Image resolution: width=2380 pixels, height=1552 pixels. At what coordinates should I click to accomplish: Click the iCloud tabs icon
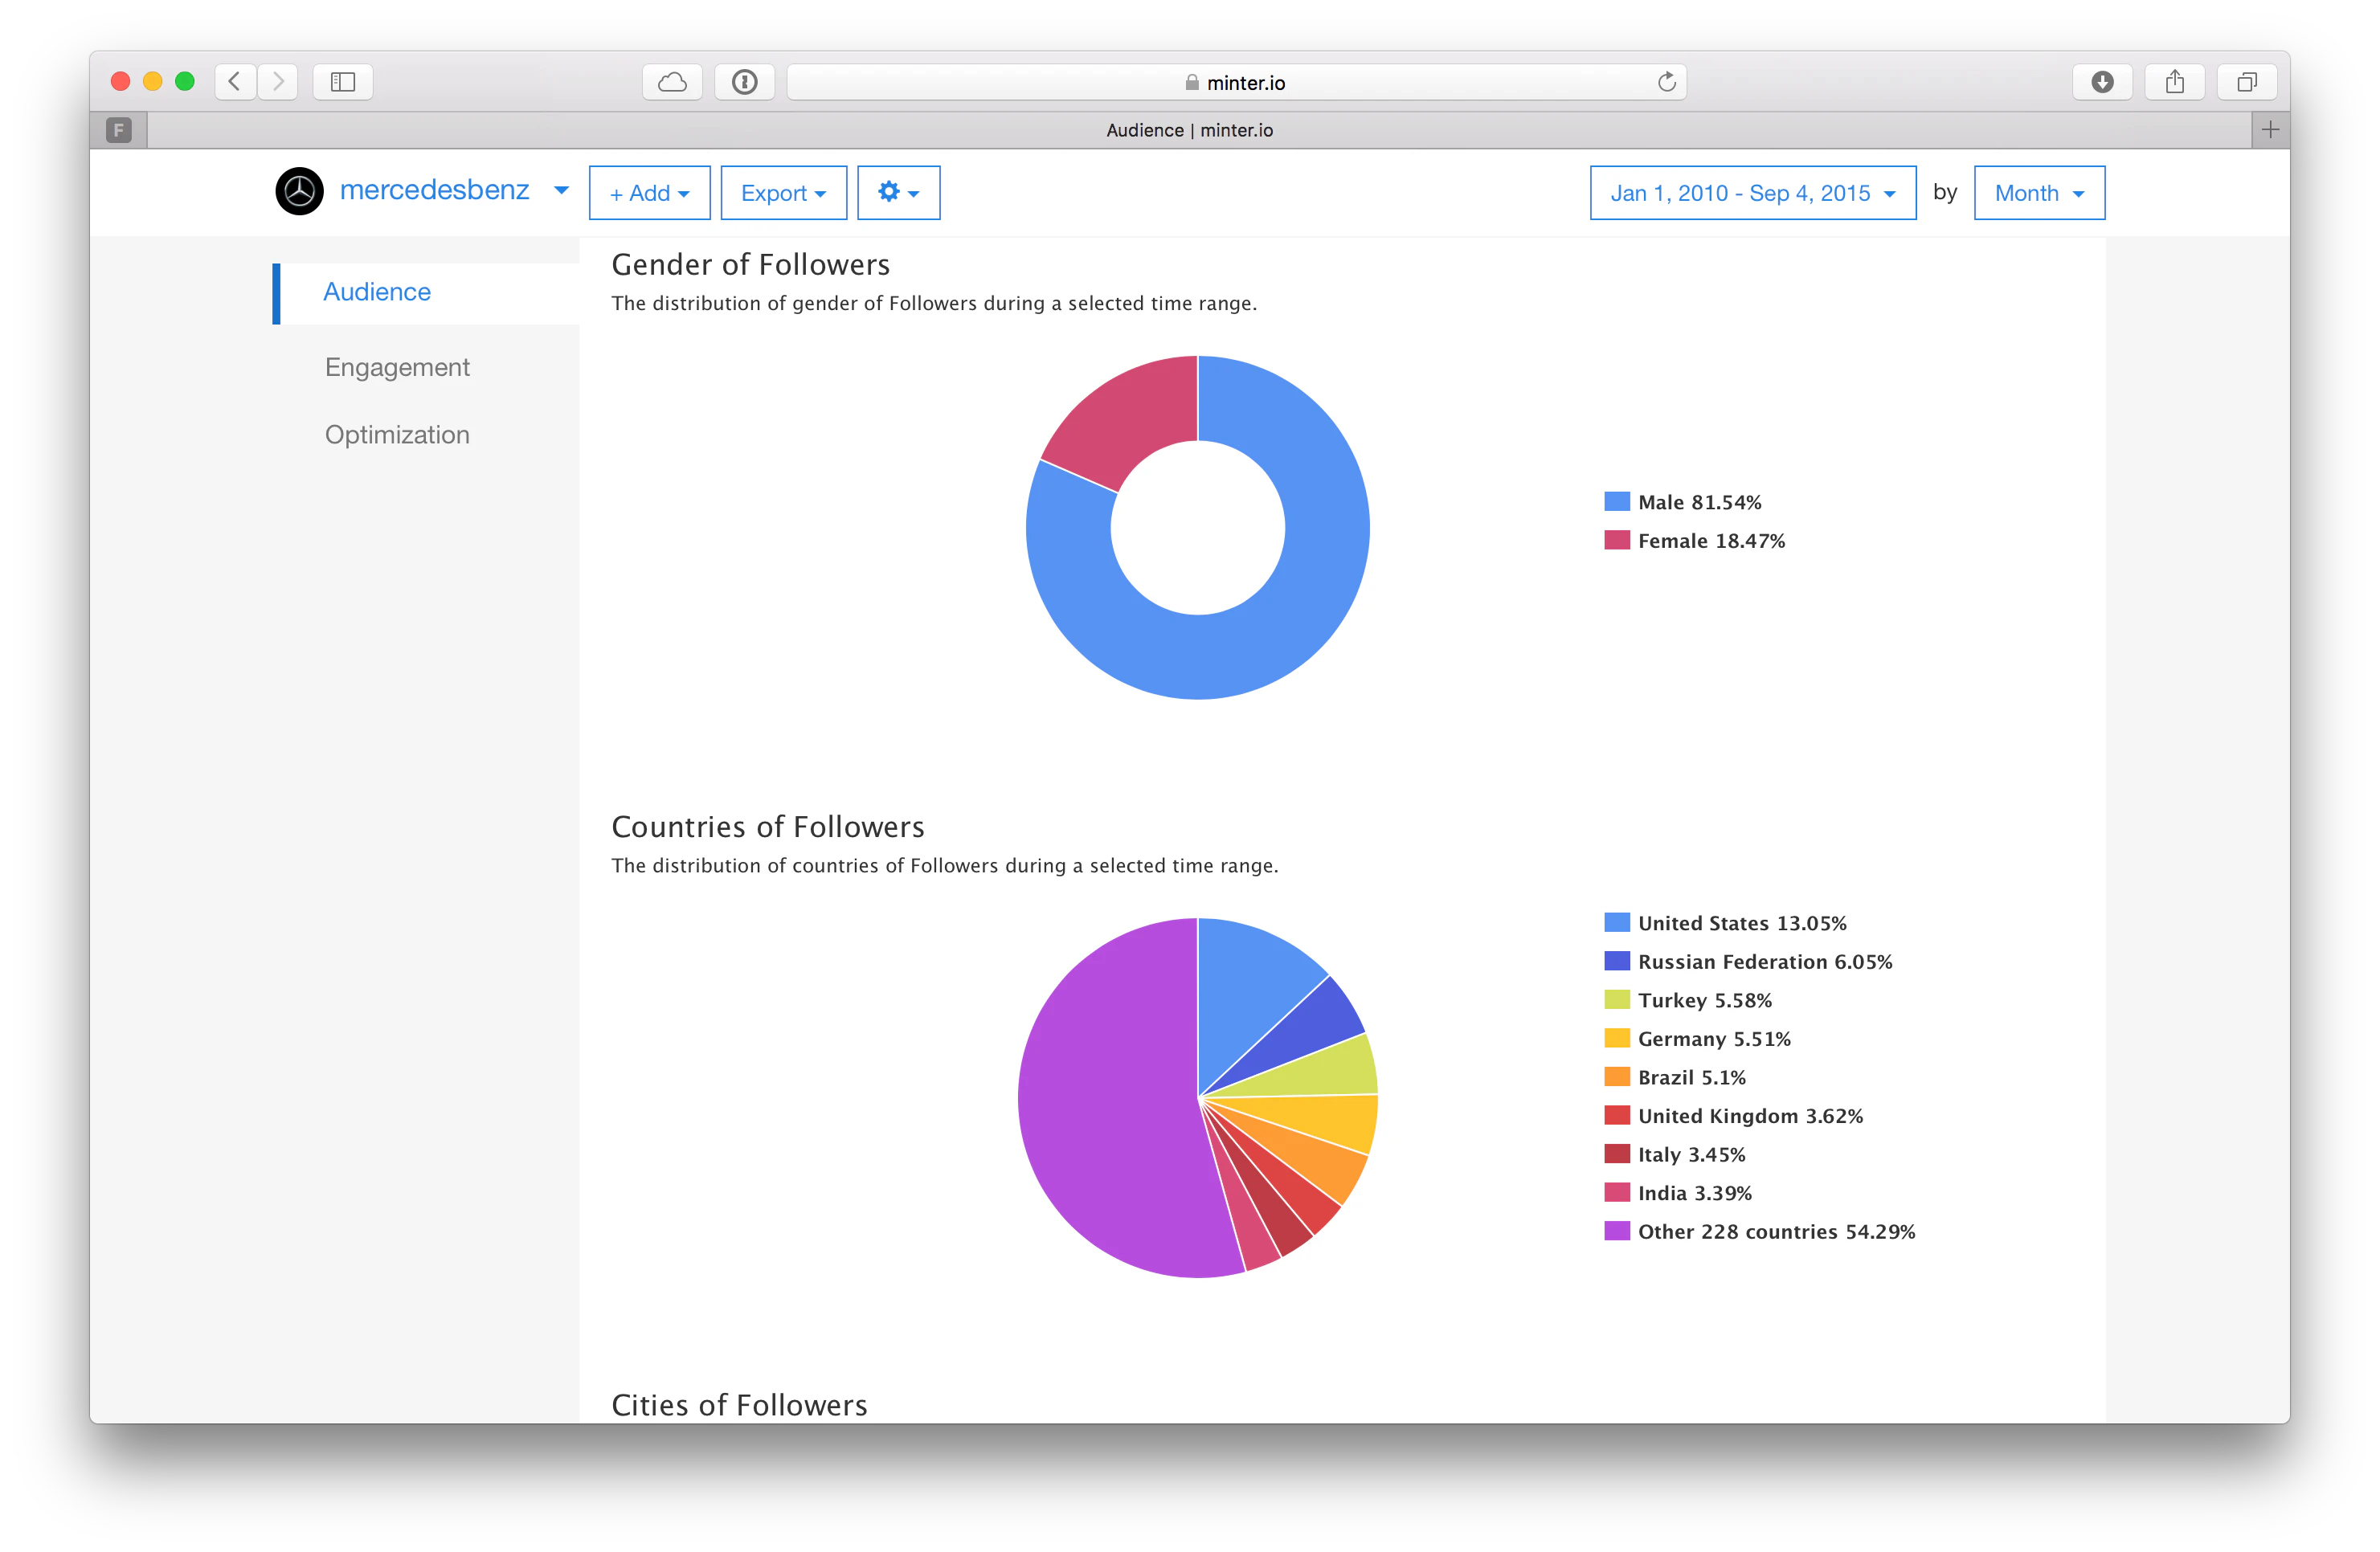672,82
